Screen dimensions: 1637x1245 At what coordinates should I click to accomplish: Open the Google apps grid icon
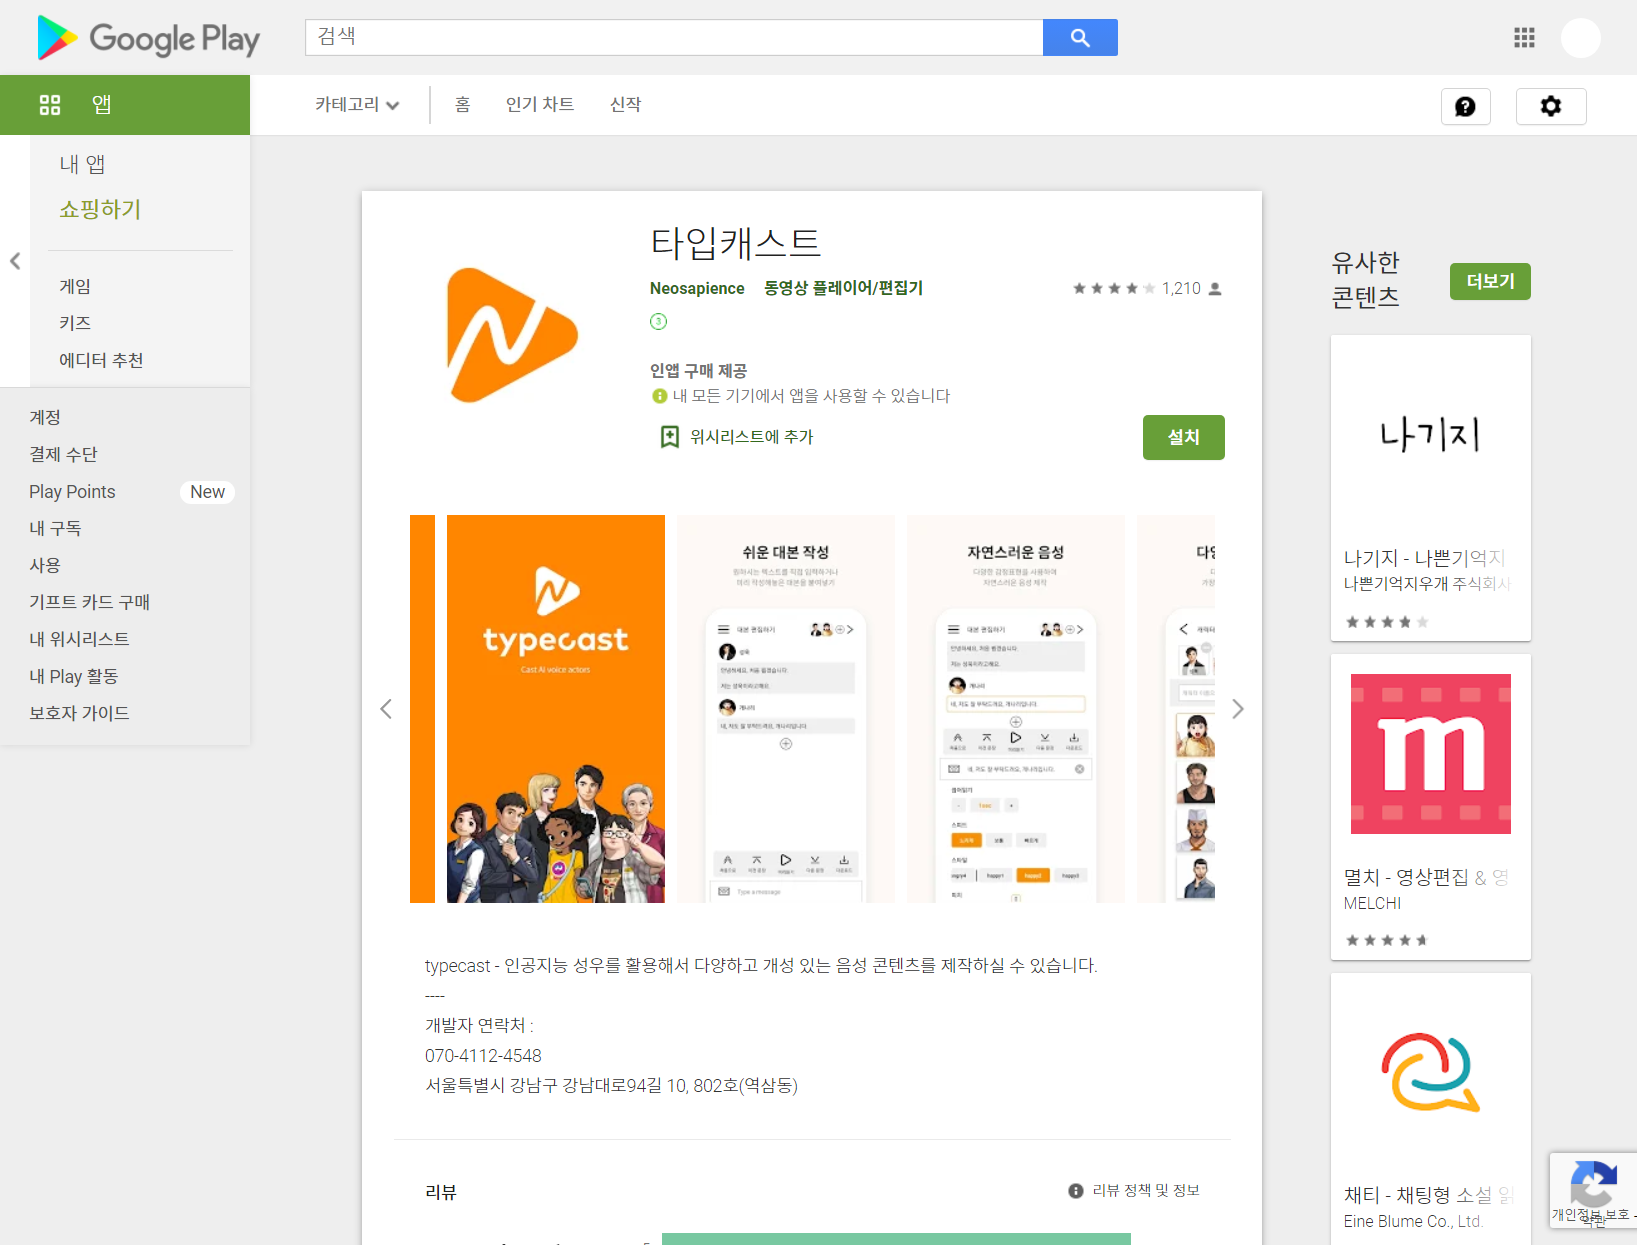point(1524,38)
